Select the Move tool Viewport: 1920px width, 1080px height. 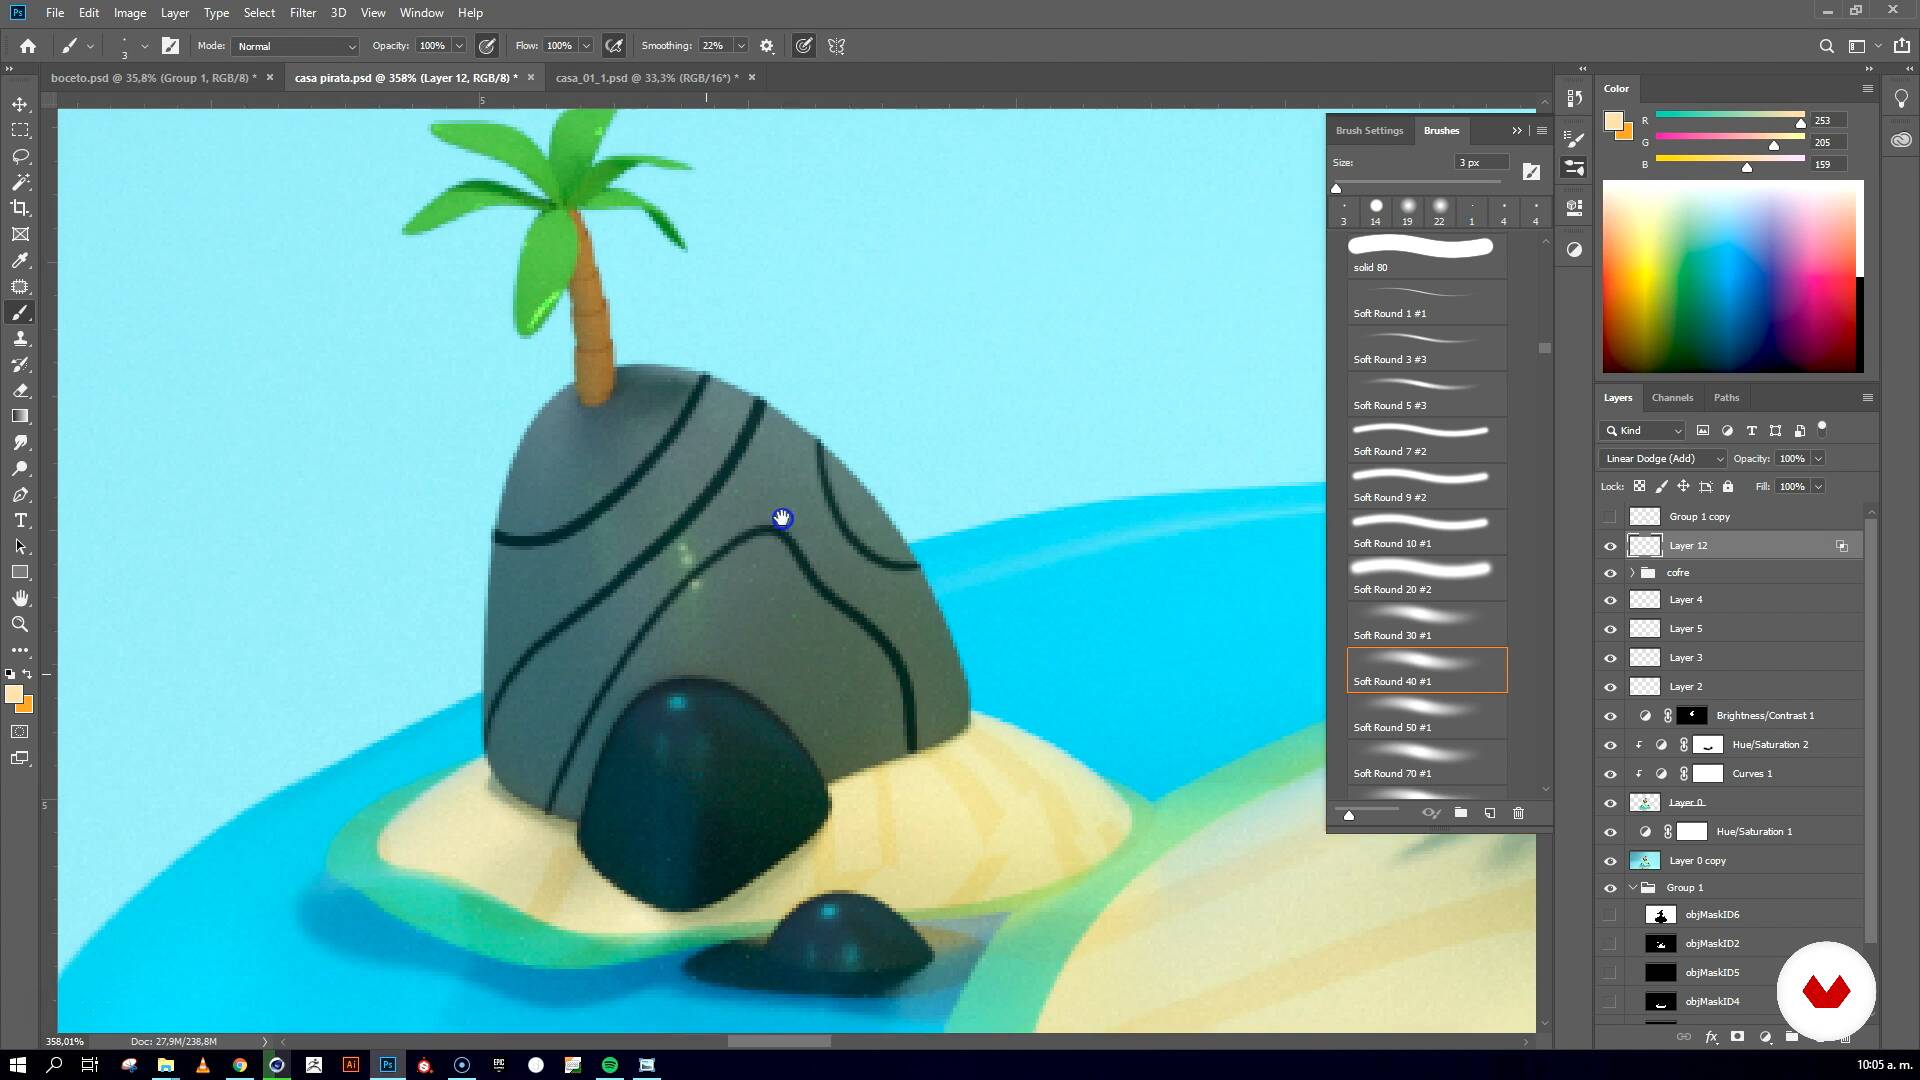point(20,104)
